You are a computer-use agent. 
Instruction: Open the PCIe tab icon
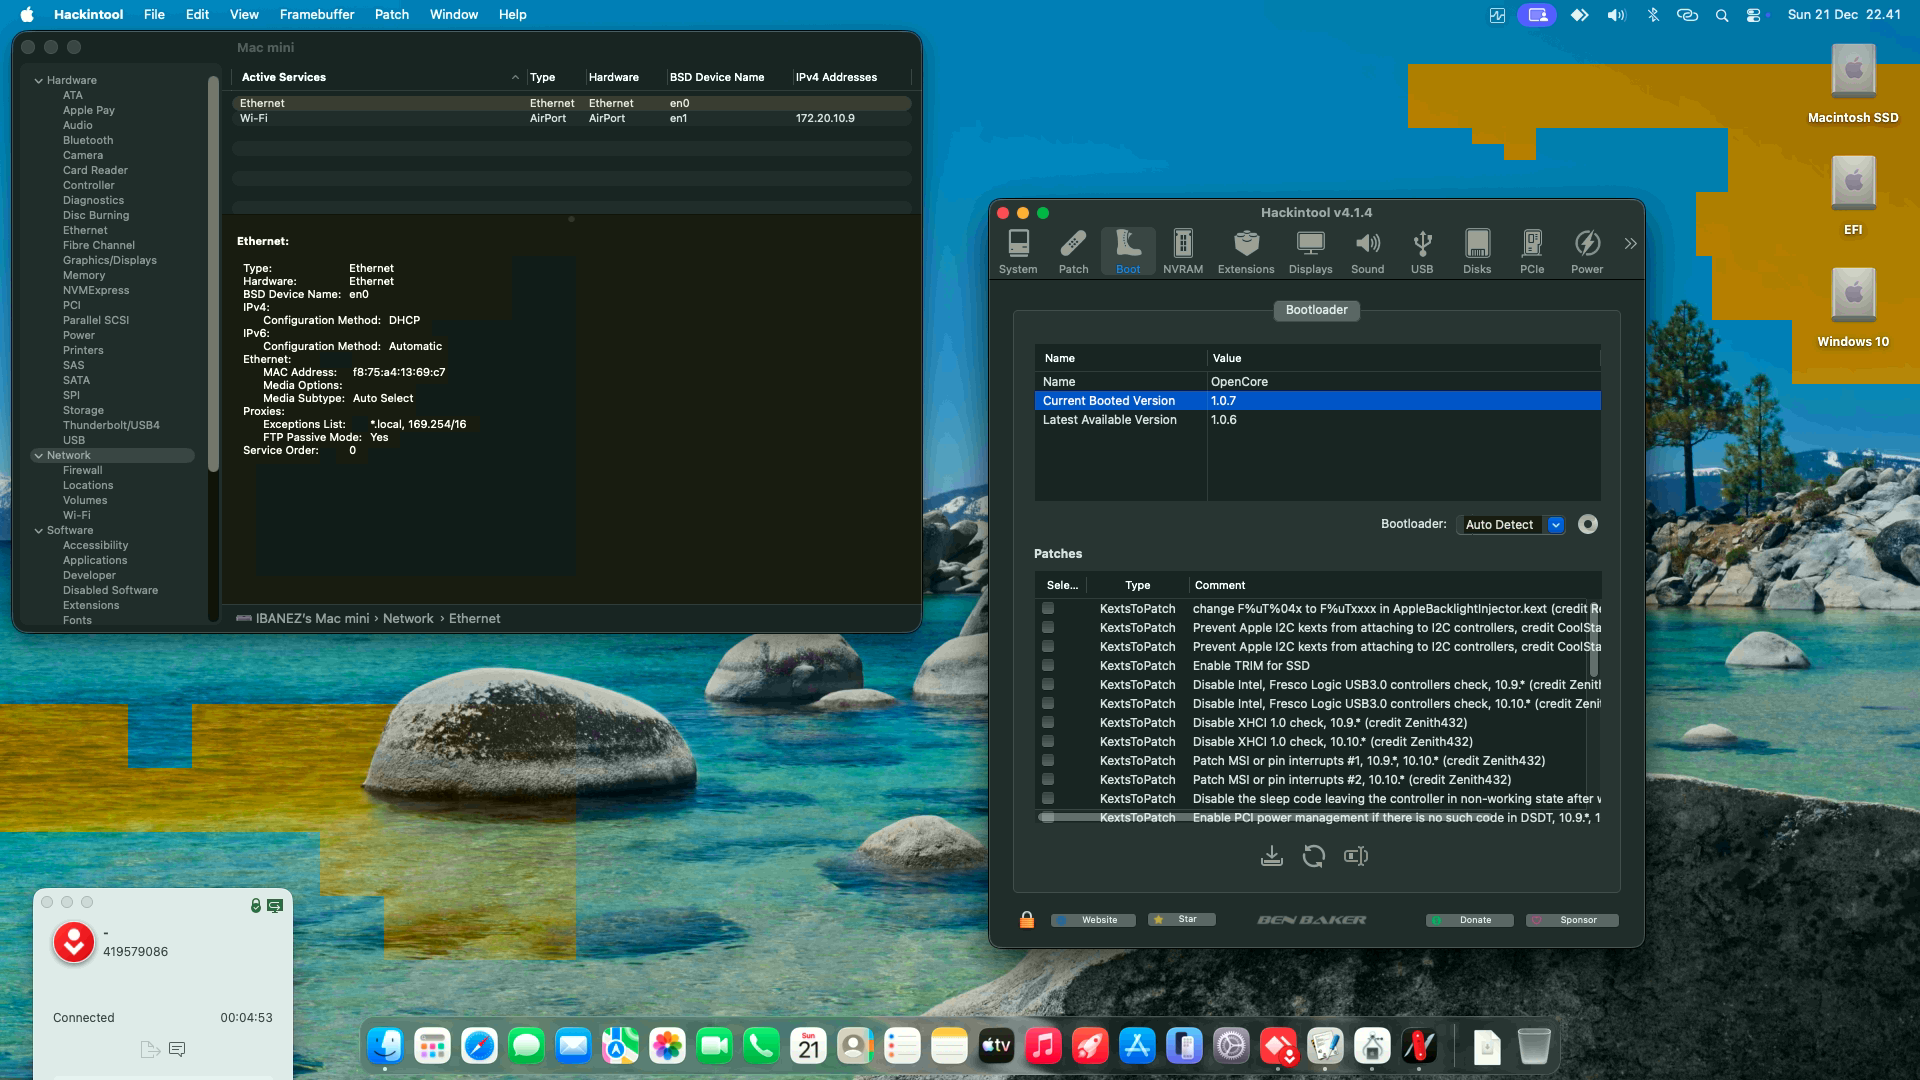point(1532,251)
